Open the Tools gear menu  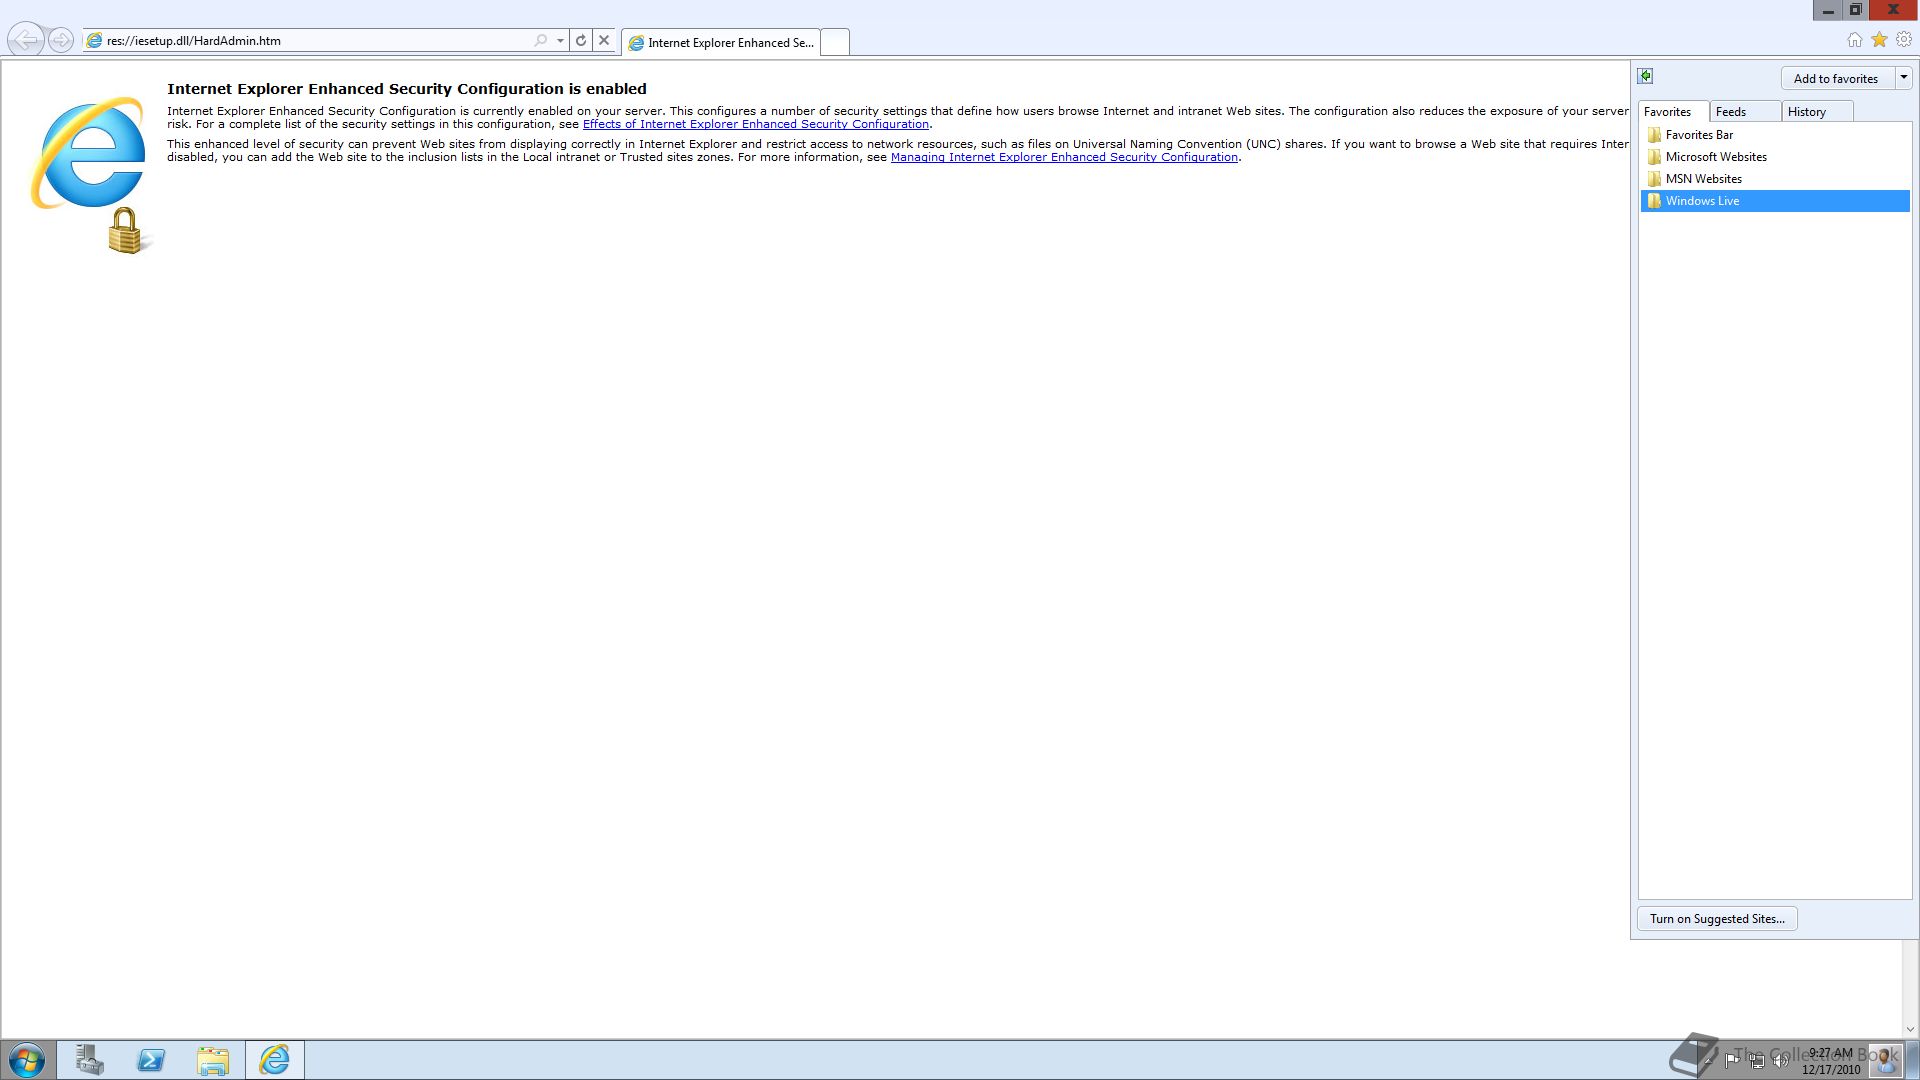pyautogui.click(x=1904, y=40)
